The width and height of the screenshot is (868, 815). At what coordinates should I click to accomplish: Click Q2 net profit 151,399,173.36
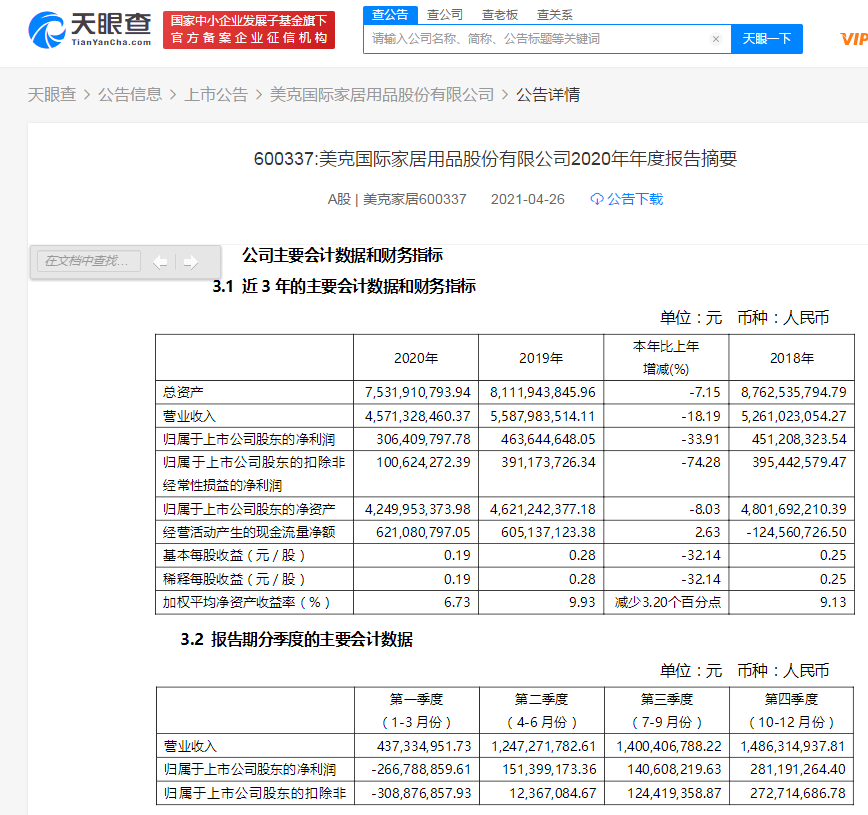click(549, 770)
